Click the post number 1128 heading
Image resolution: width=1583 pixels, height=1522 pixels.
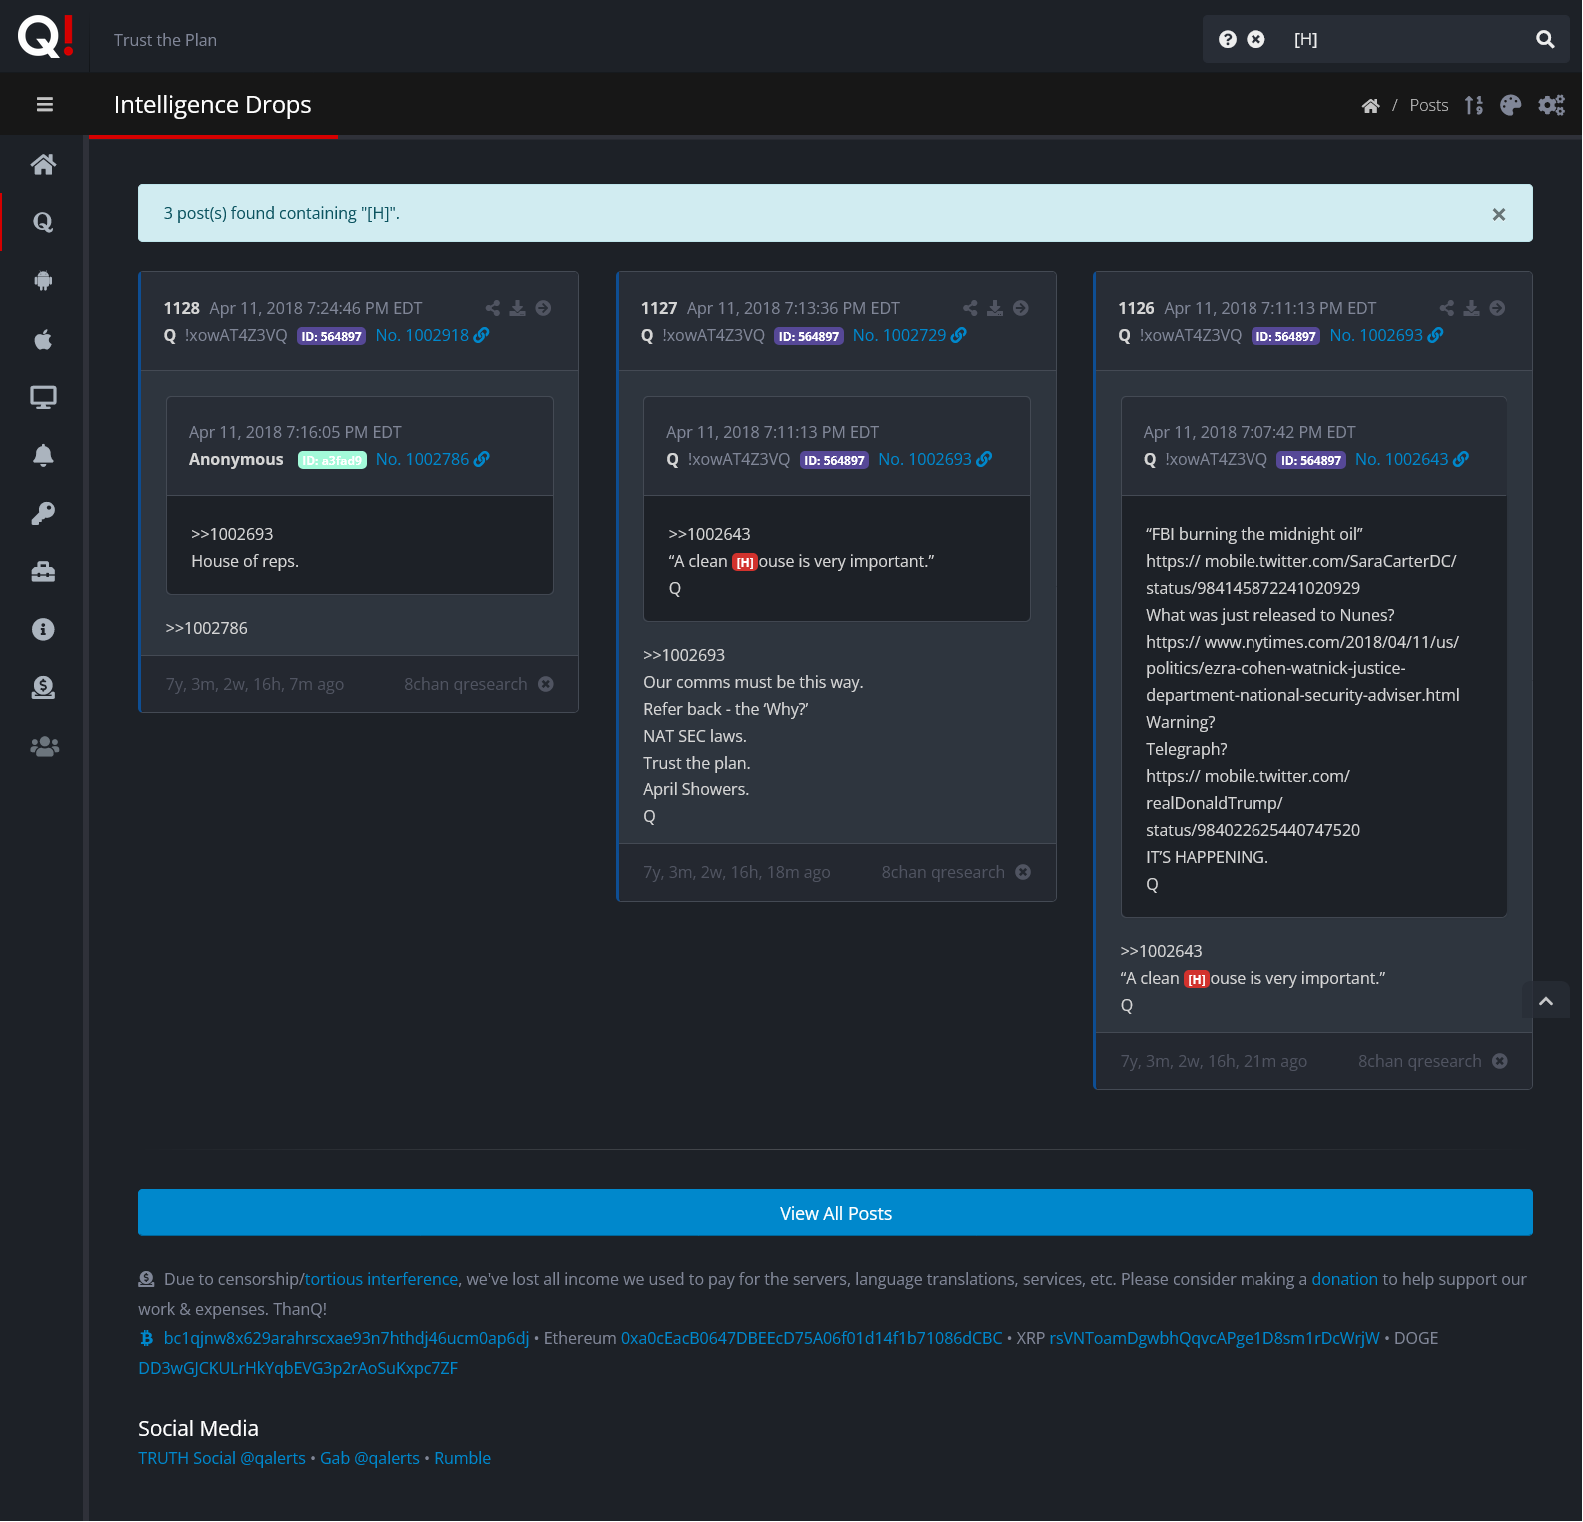click(182, 308)
